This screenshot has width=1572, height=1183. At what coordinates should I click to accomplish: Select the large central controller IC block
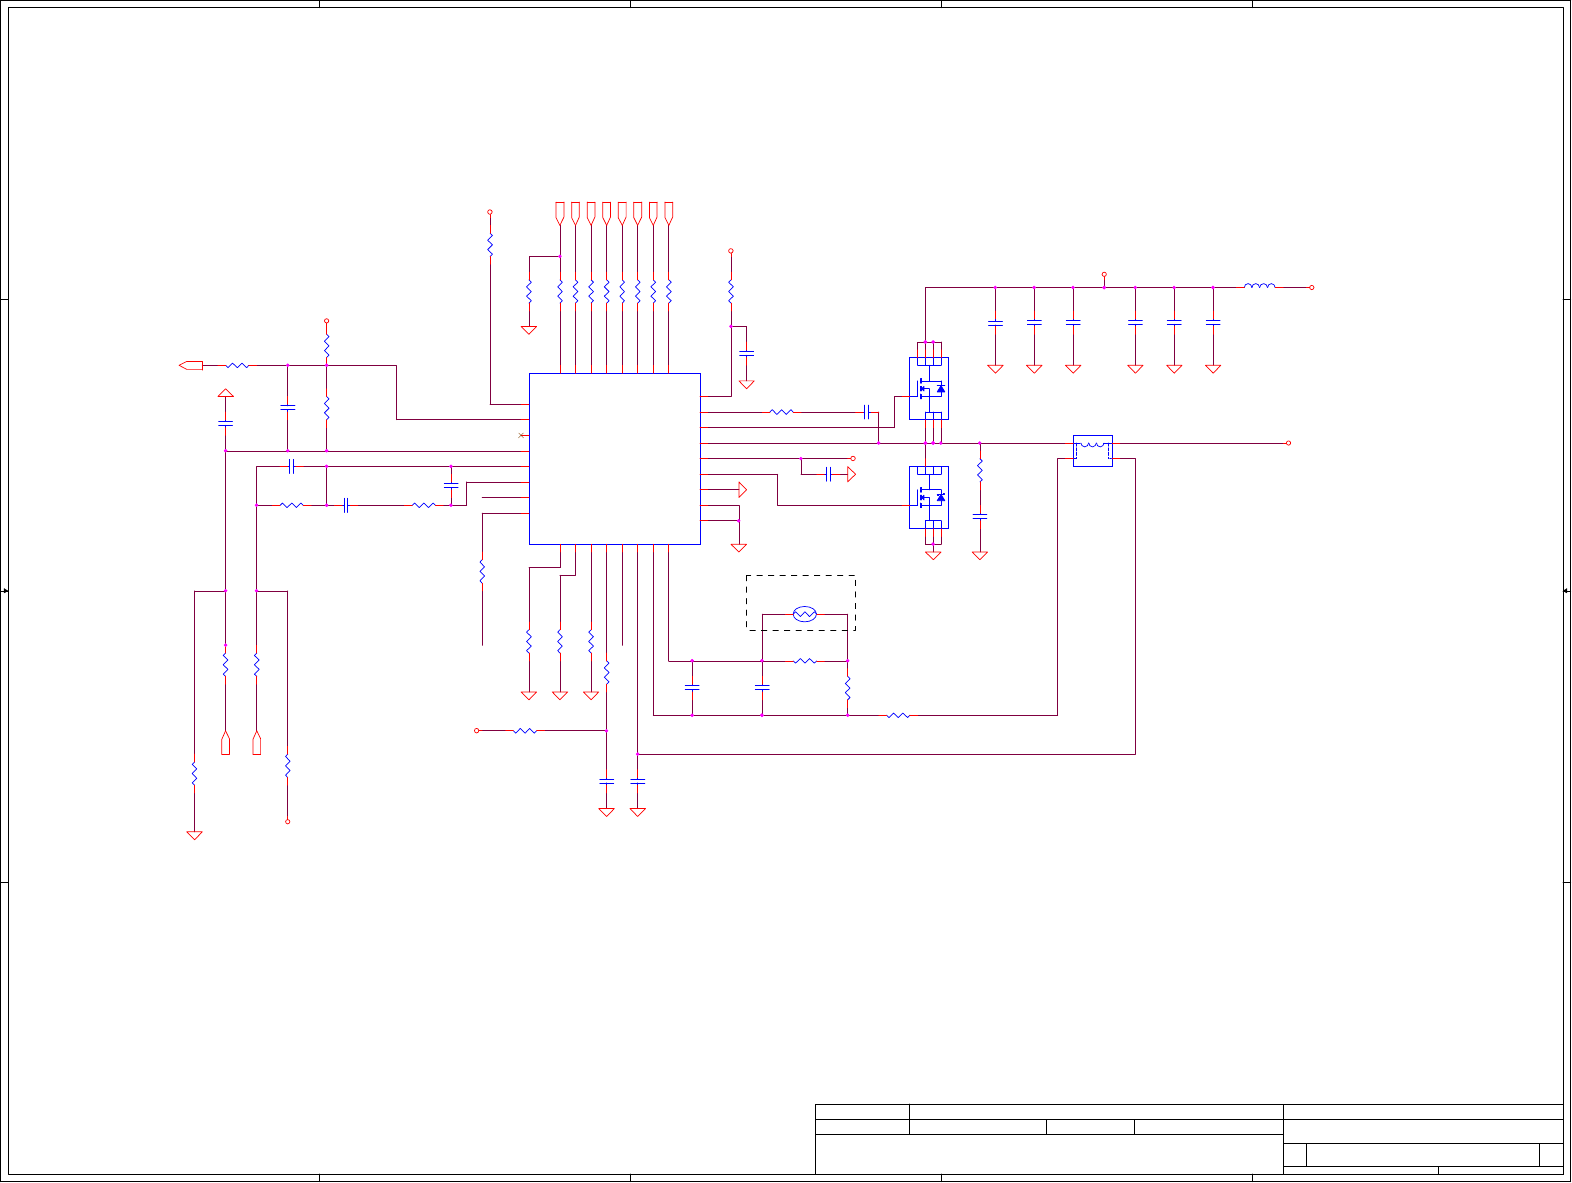point(614,459)
